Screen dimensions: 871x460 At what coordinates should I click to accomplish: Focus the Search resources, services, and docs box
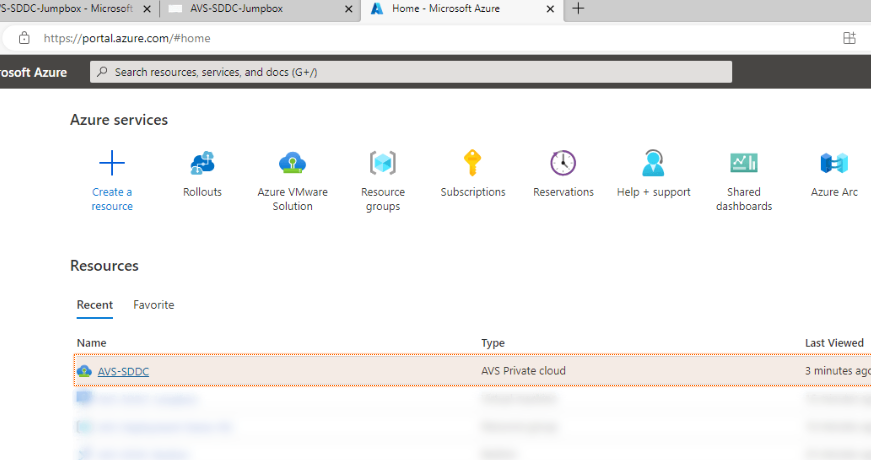(x=411, y=72)
